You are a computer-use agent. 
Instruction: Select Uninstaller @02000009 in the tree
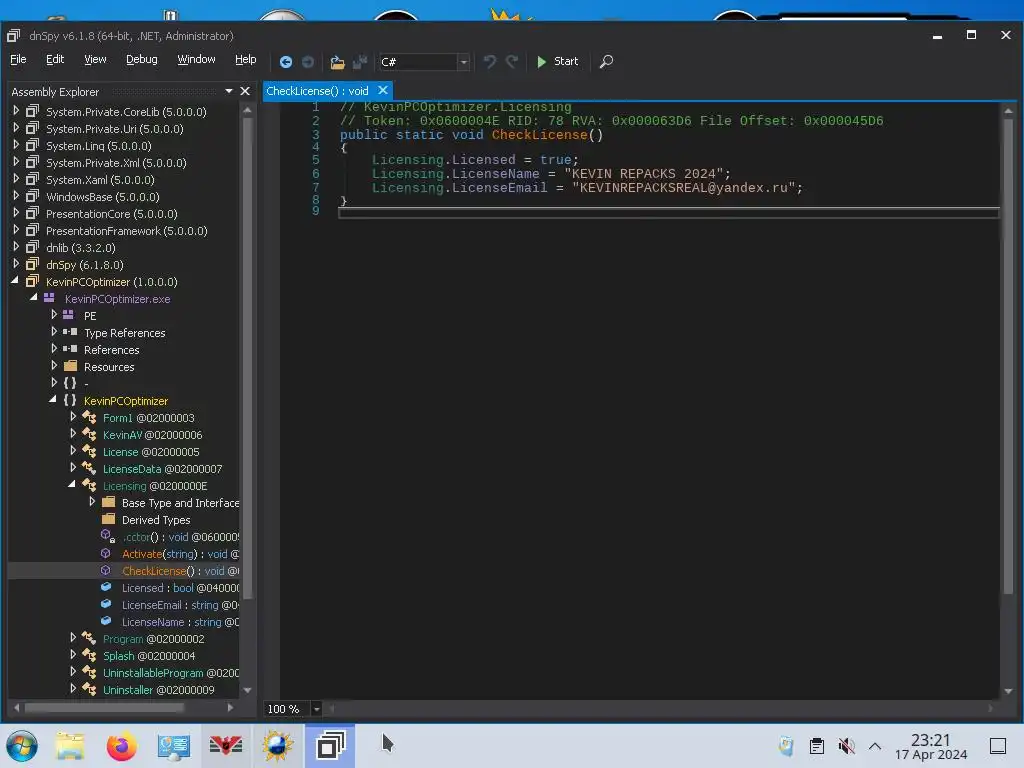(x=158, y=690)
